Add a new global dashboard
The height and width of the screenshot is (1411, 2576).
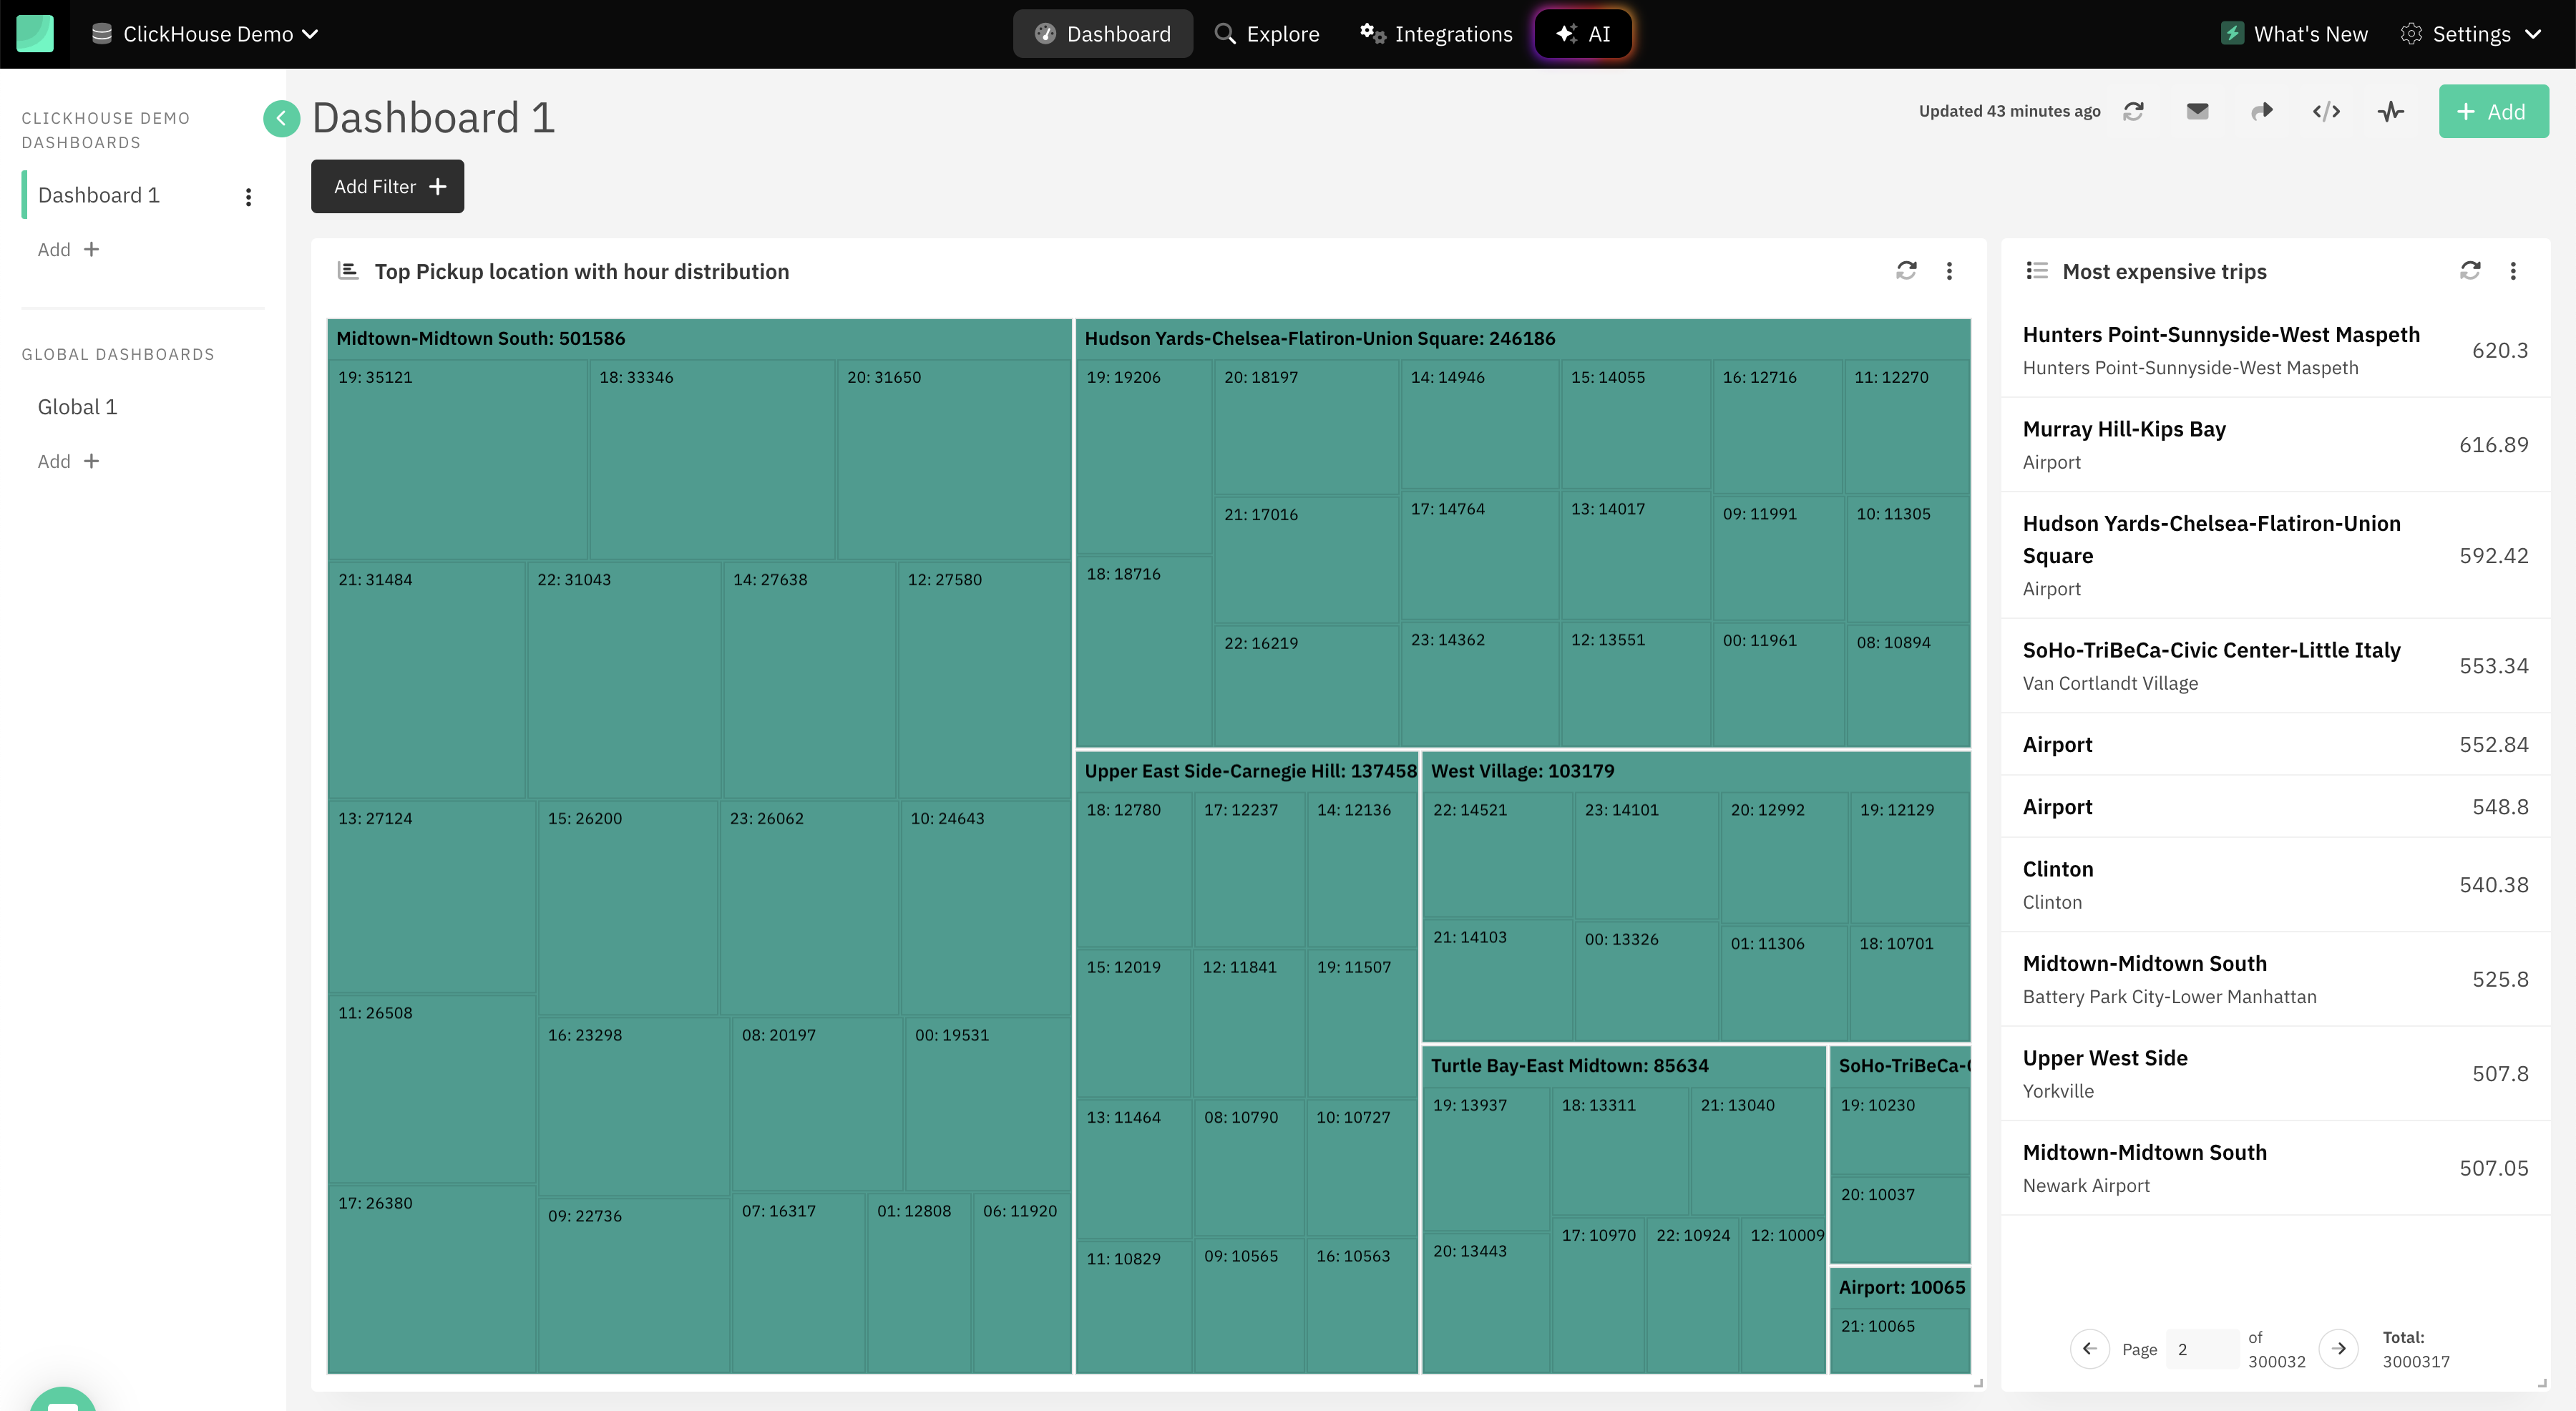pos(68,461)
